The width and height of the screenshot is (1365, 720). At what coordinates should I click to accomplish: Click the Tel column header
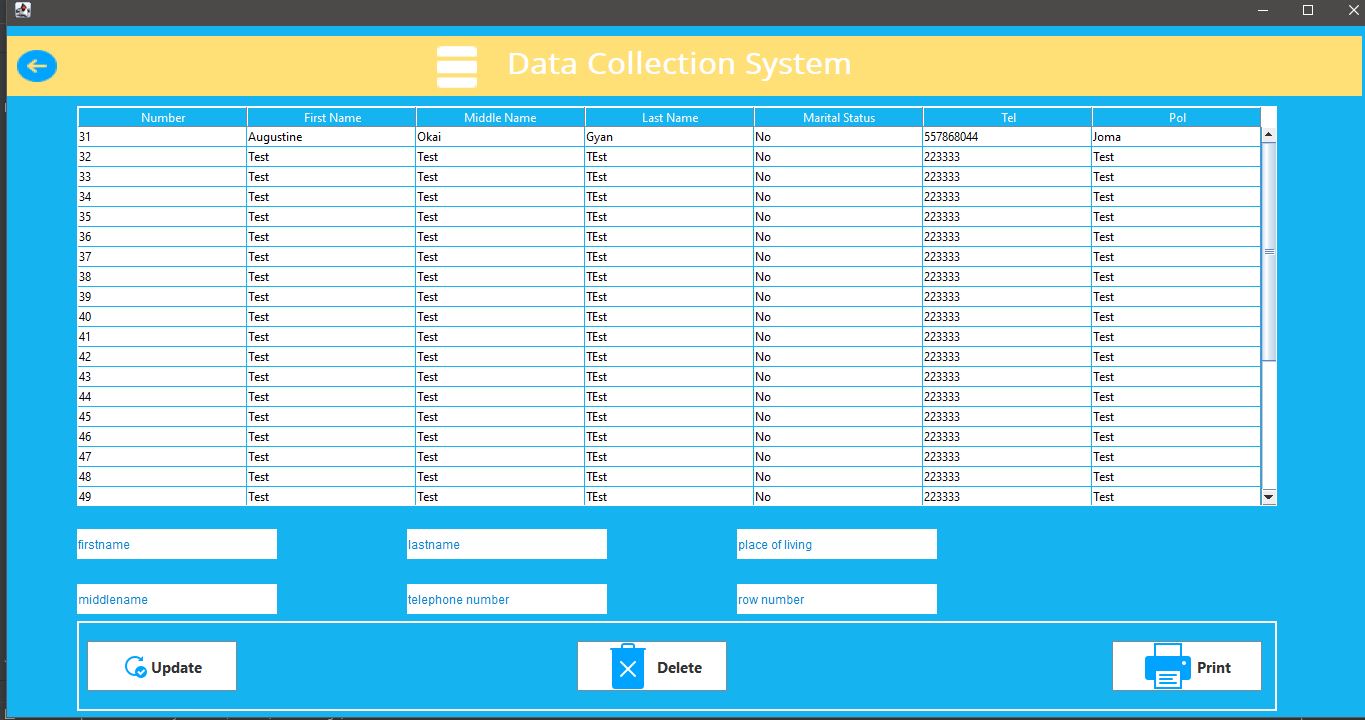[x=1008, y=117]
